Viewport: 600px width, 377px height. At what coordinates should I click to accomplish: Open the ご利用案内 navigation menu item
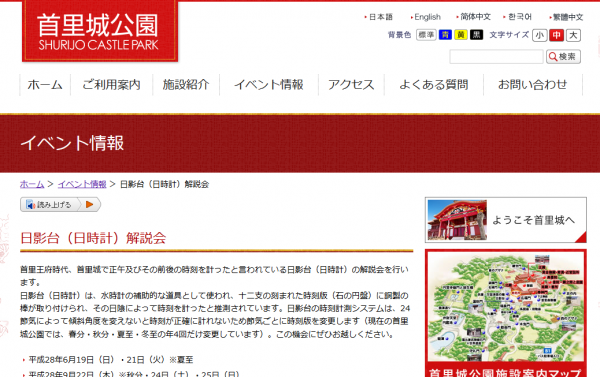[111, 85]
